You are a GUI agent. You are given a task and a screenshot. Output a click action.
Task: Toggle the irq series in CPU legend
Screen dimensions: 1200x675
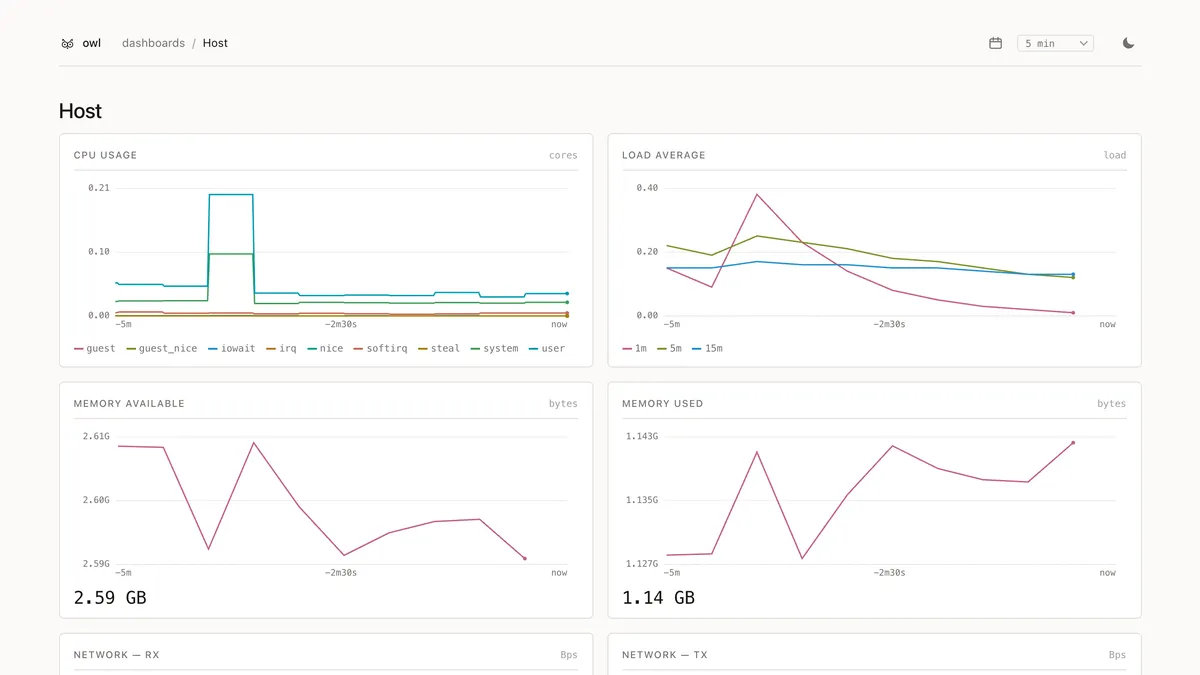(x=281, y=348)
